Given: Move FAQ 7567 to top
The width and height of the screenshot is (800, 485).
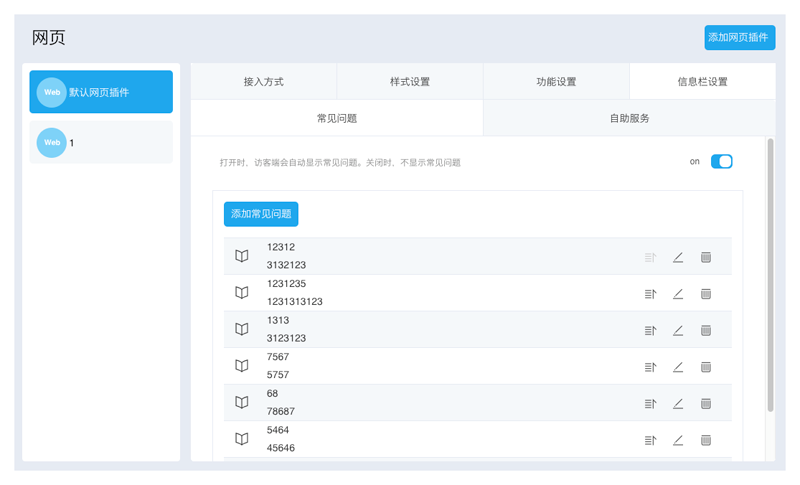Looking at the screenshot, I should 650,367.
